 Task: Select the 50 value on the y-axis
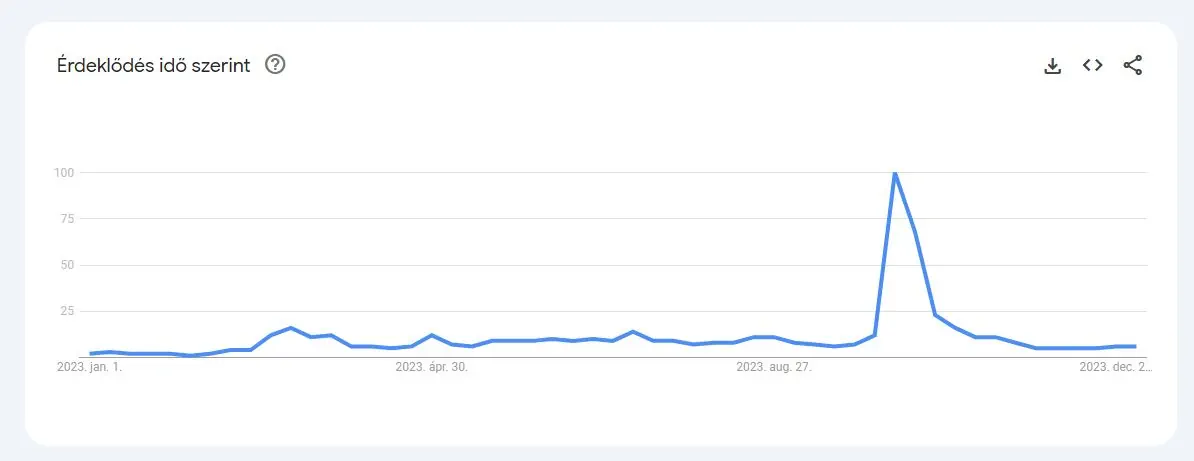(67, 265)
